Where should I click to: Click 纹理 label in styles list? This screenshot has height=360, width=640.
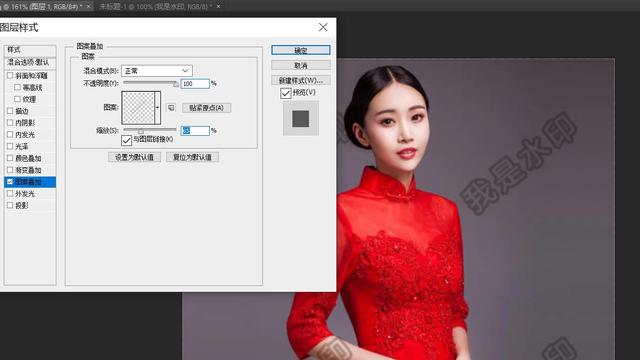point(29,100)
